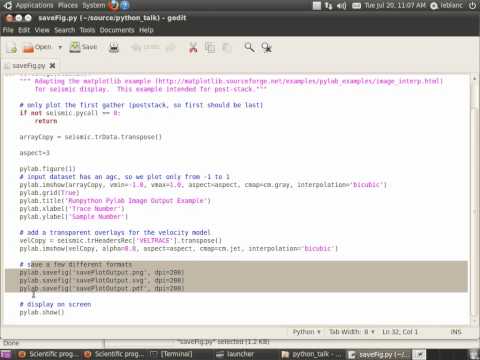Click the line 'pylab.figure(1)'

click(47, 169)
